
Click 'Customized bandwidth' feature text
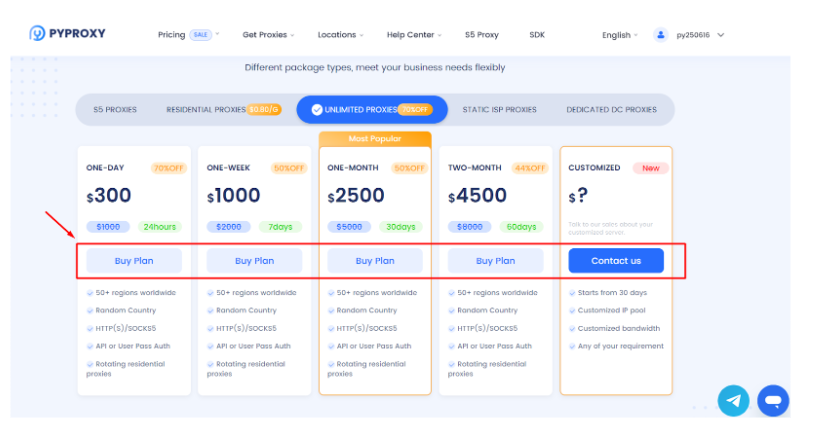[x=619, y=328]
